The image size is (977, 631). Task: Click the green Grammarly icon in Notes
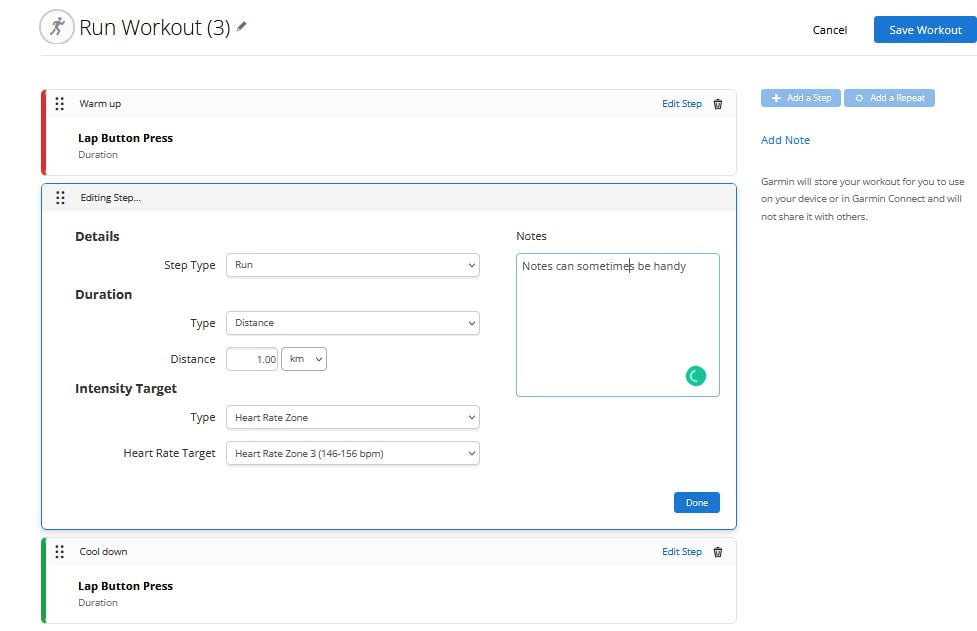696,376
